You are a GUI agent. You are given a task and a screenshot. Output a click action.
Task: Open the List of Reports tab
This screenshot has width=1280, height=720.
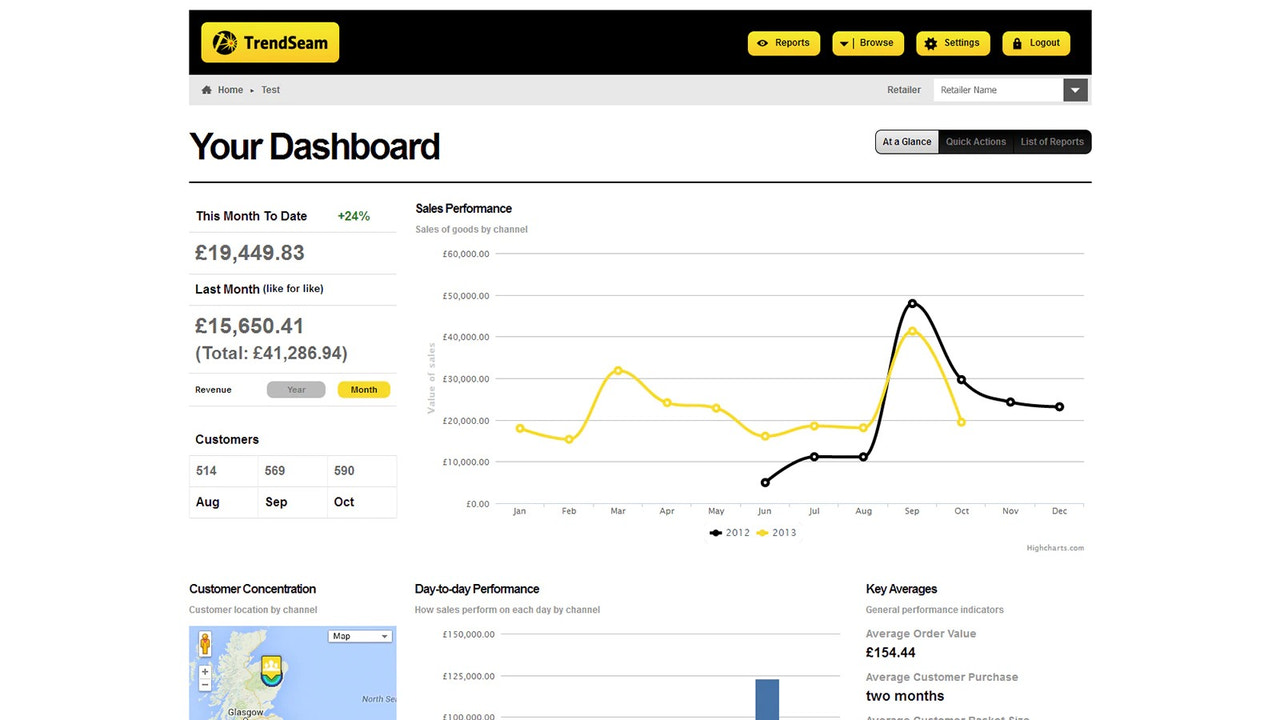(x=1052, y=141)
